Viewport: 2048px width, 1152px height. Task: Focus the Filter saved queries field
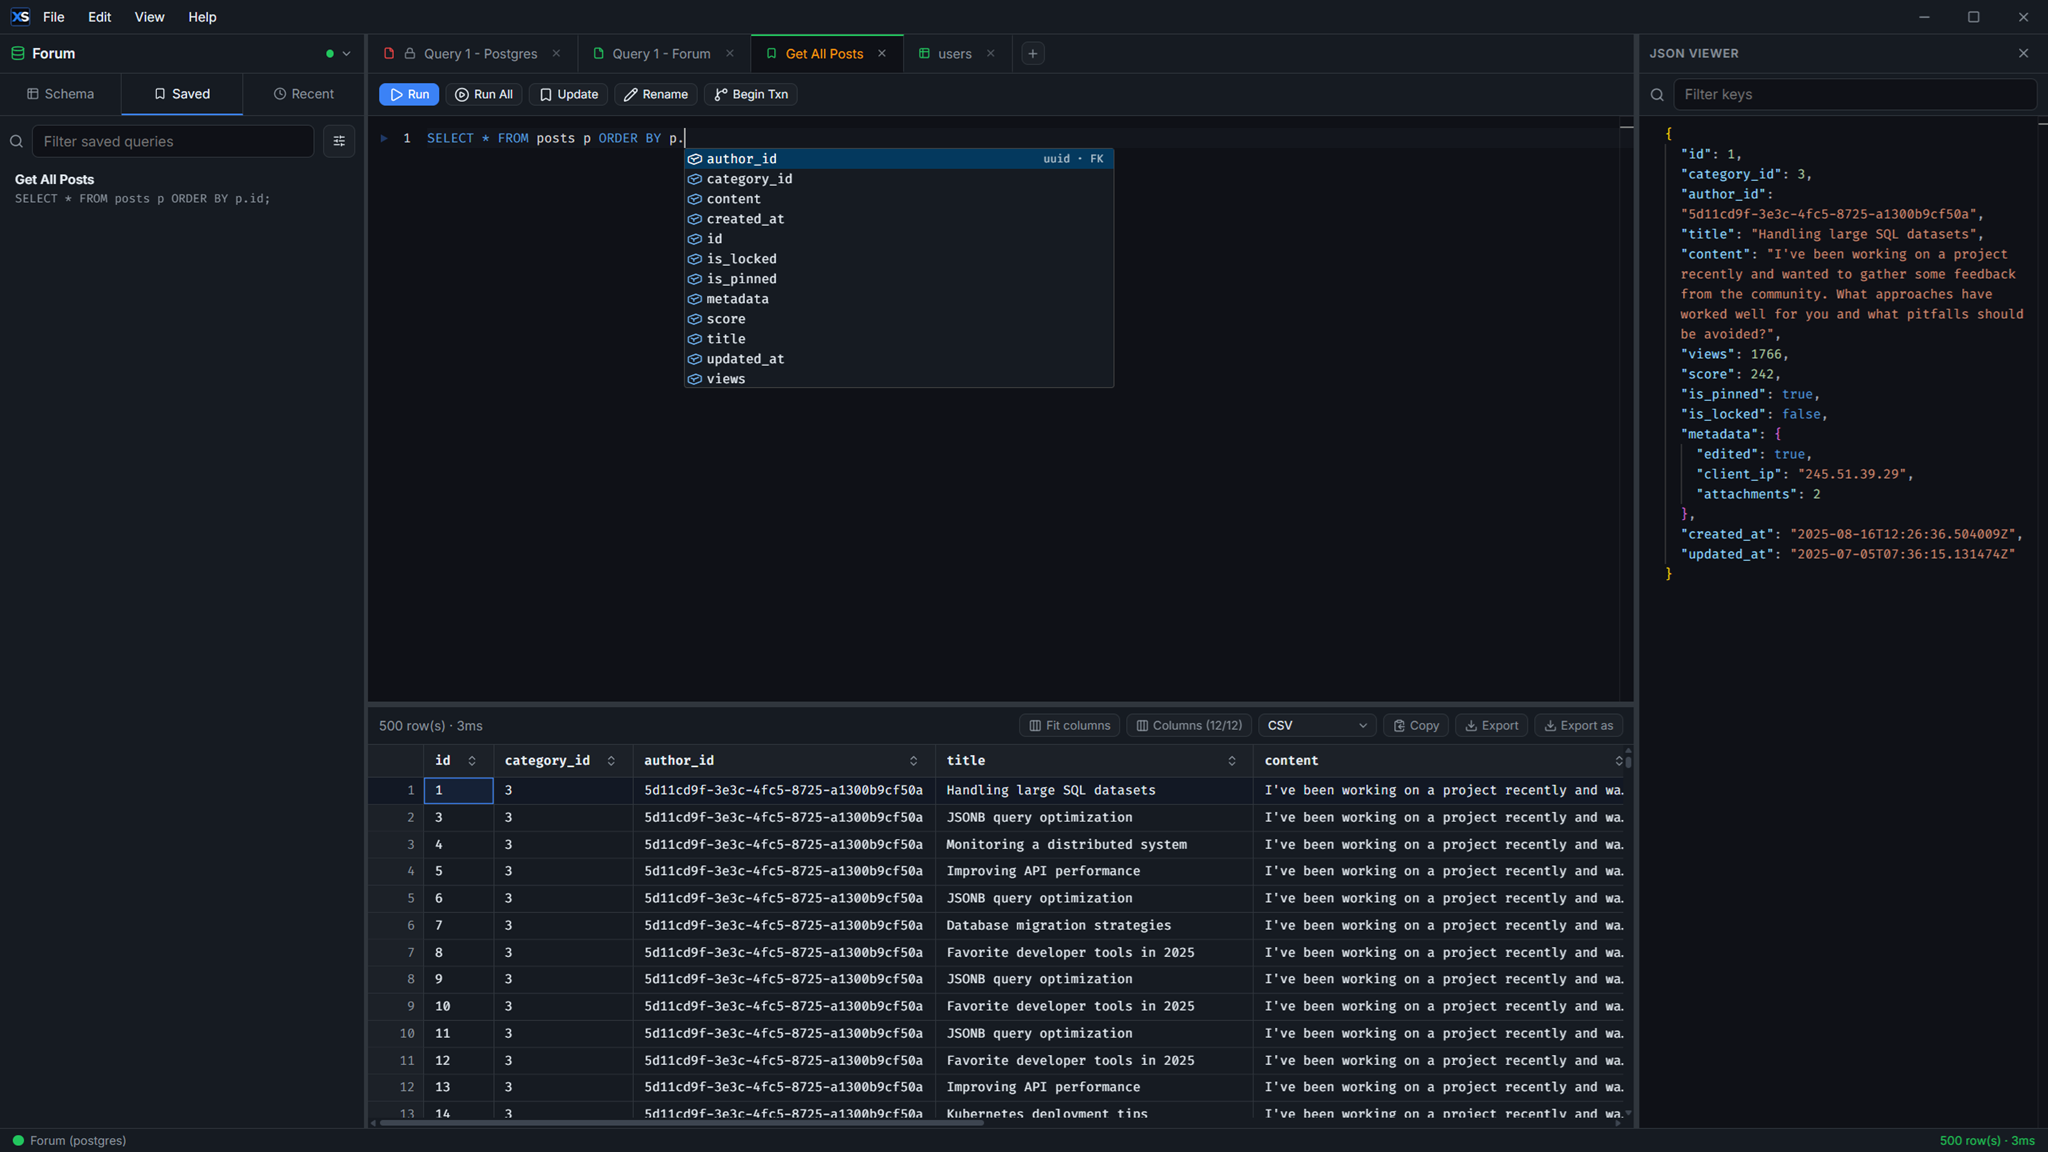click(173, 142)
